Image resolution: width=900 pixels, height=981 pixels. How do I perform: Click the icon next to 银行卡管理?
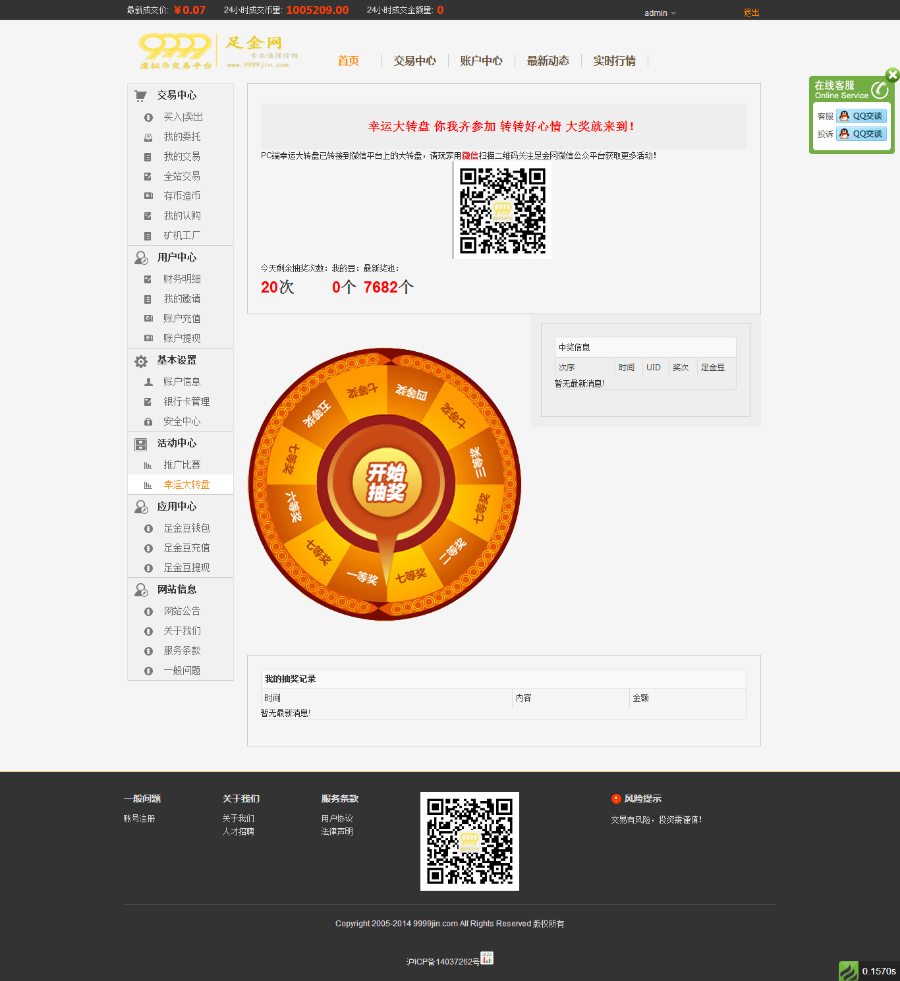148,402
